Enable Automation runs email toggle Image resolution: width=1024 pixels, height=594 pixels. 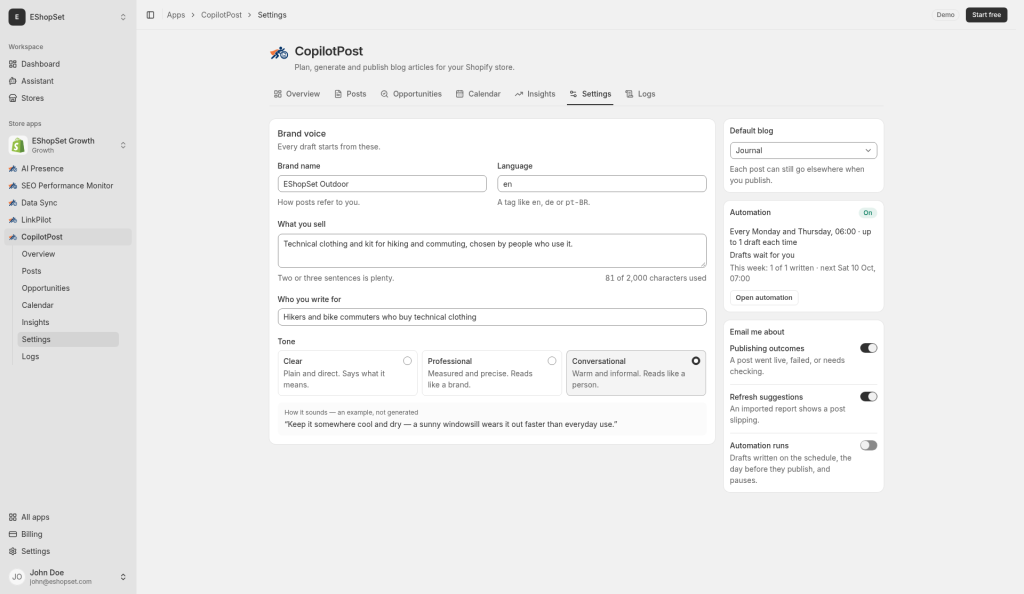(869, 445)
